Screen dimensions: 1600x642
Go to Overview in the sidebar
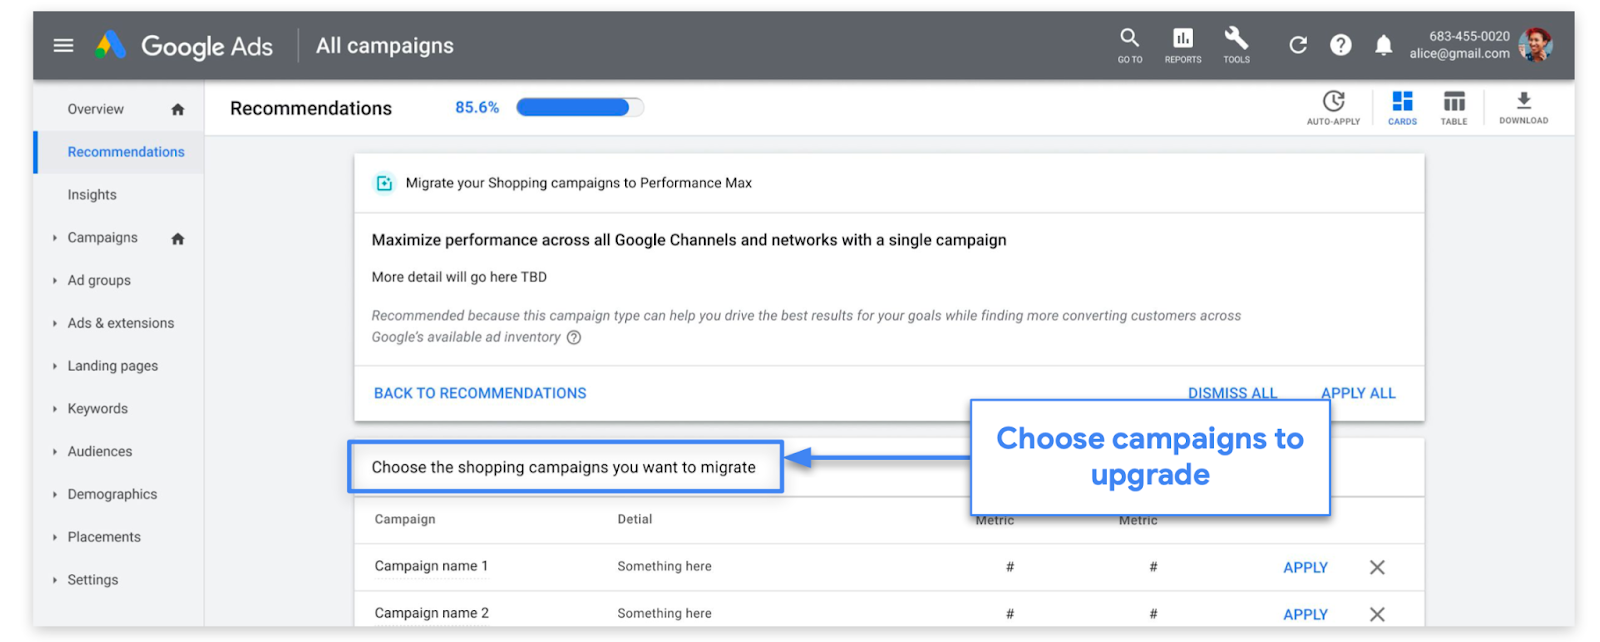coord(96,110)
